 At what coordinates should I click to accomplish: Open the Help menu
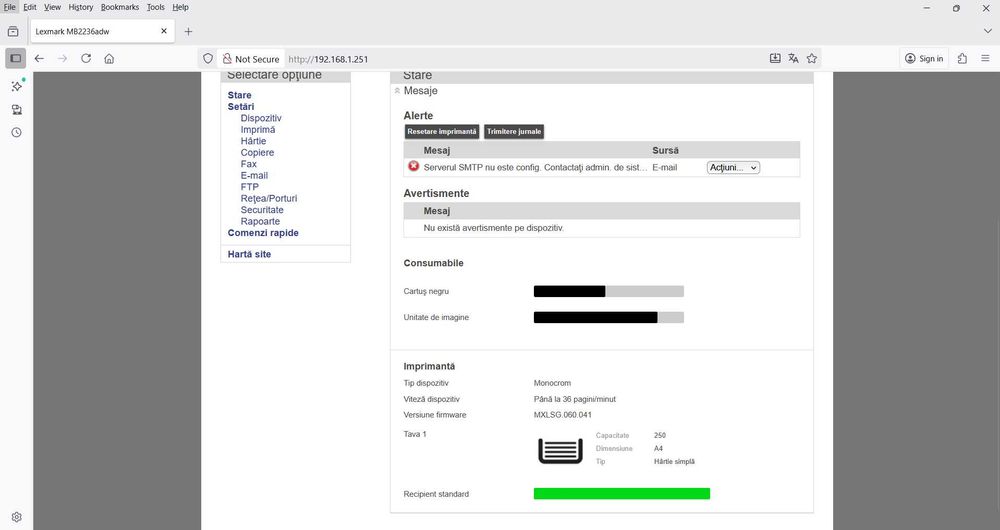180,7
